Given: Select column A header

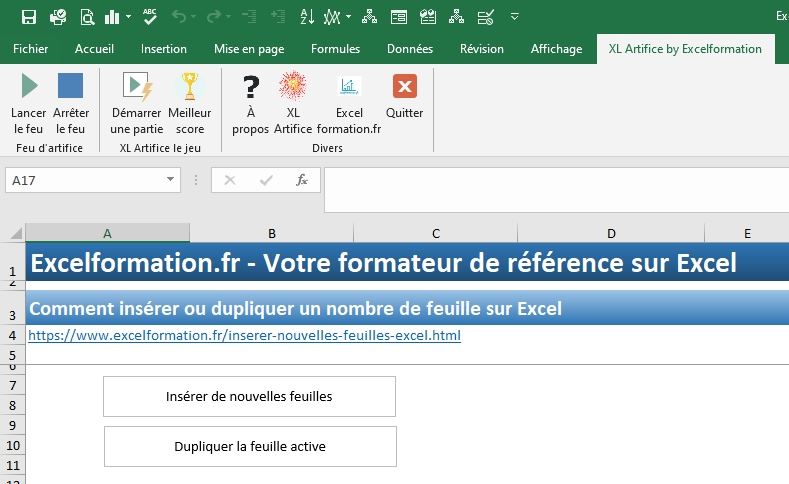Looking at the screenshot, I should click(x=107, y=233).
